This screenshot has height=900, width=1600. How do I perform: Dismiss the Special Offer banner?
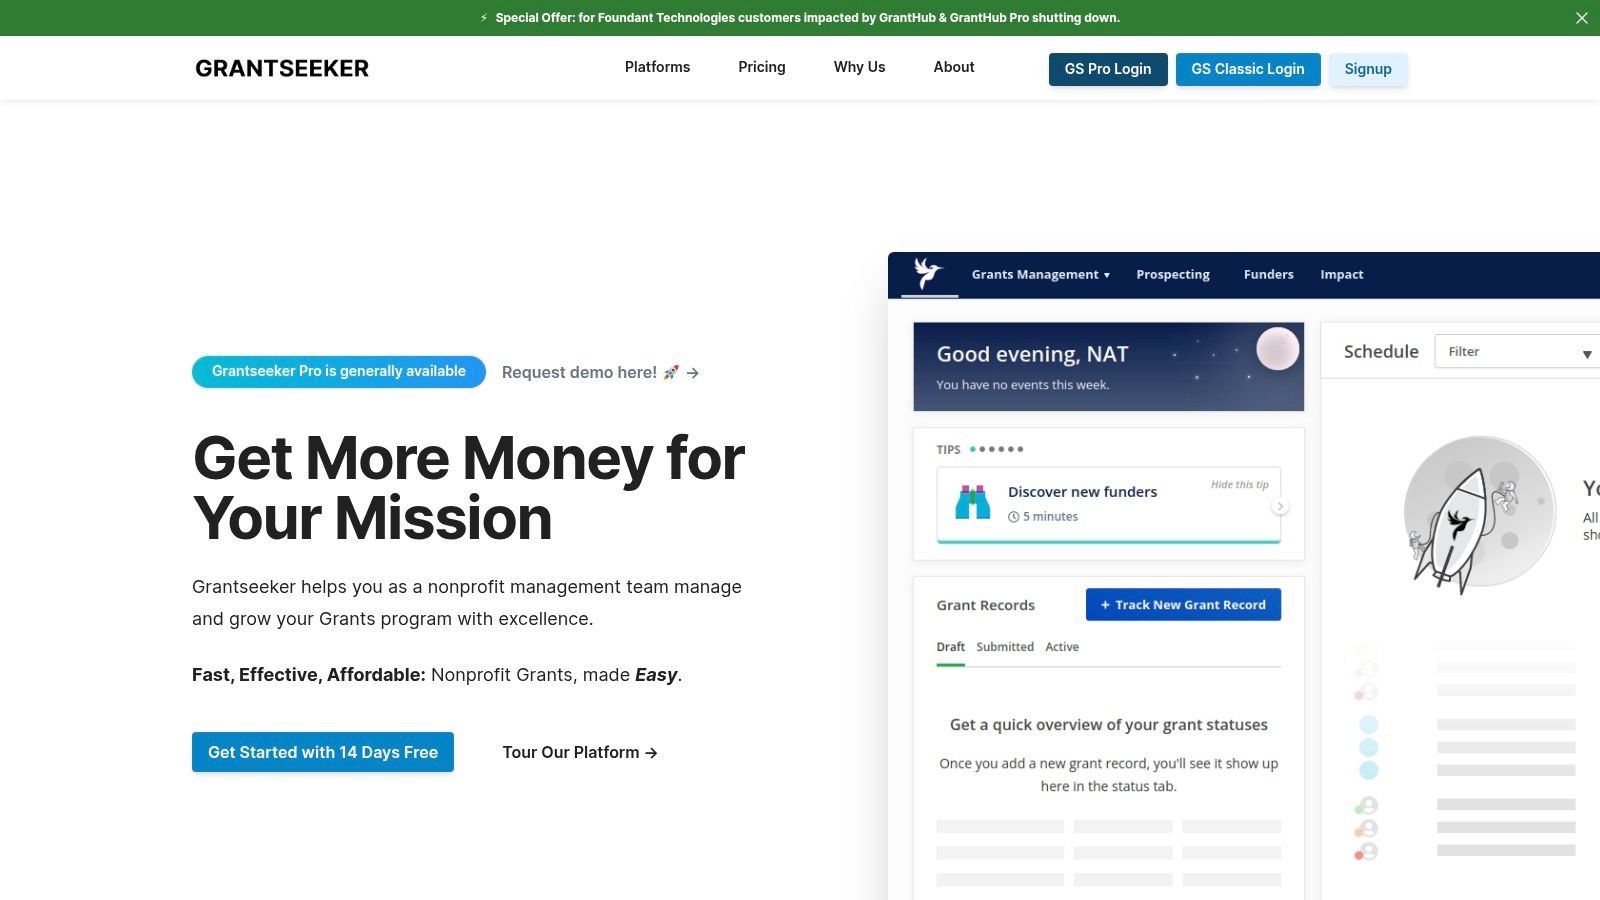click(x=1582, y=17)
